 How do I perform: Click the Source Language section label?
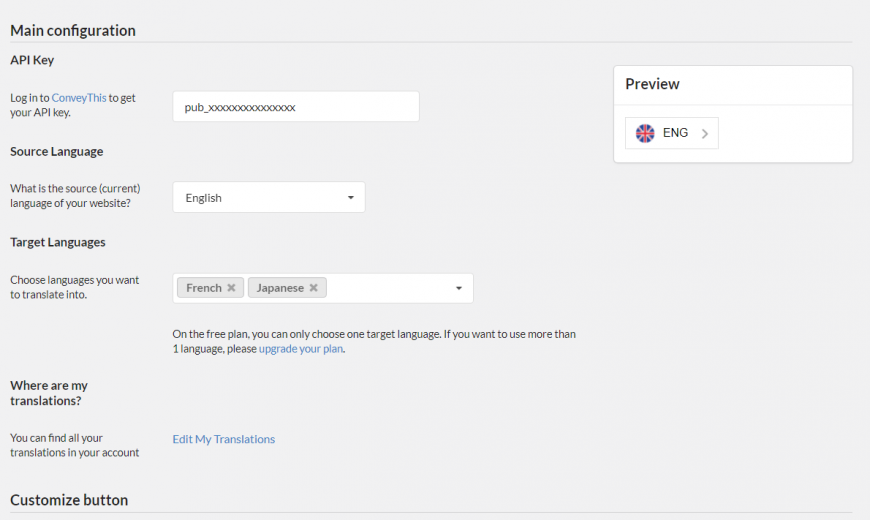pyautogui.click(x=57, y=152)
